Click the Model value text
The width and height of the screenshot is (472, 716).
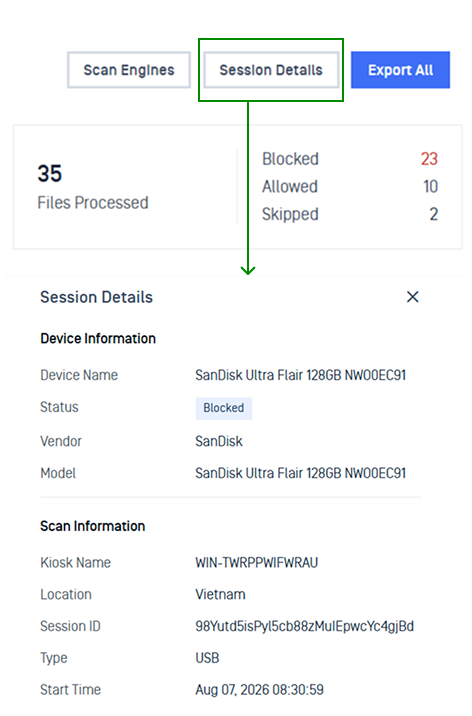coord(300,473)
